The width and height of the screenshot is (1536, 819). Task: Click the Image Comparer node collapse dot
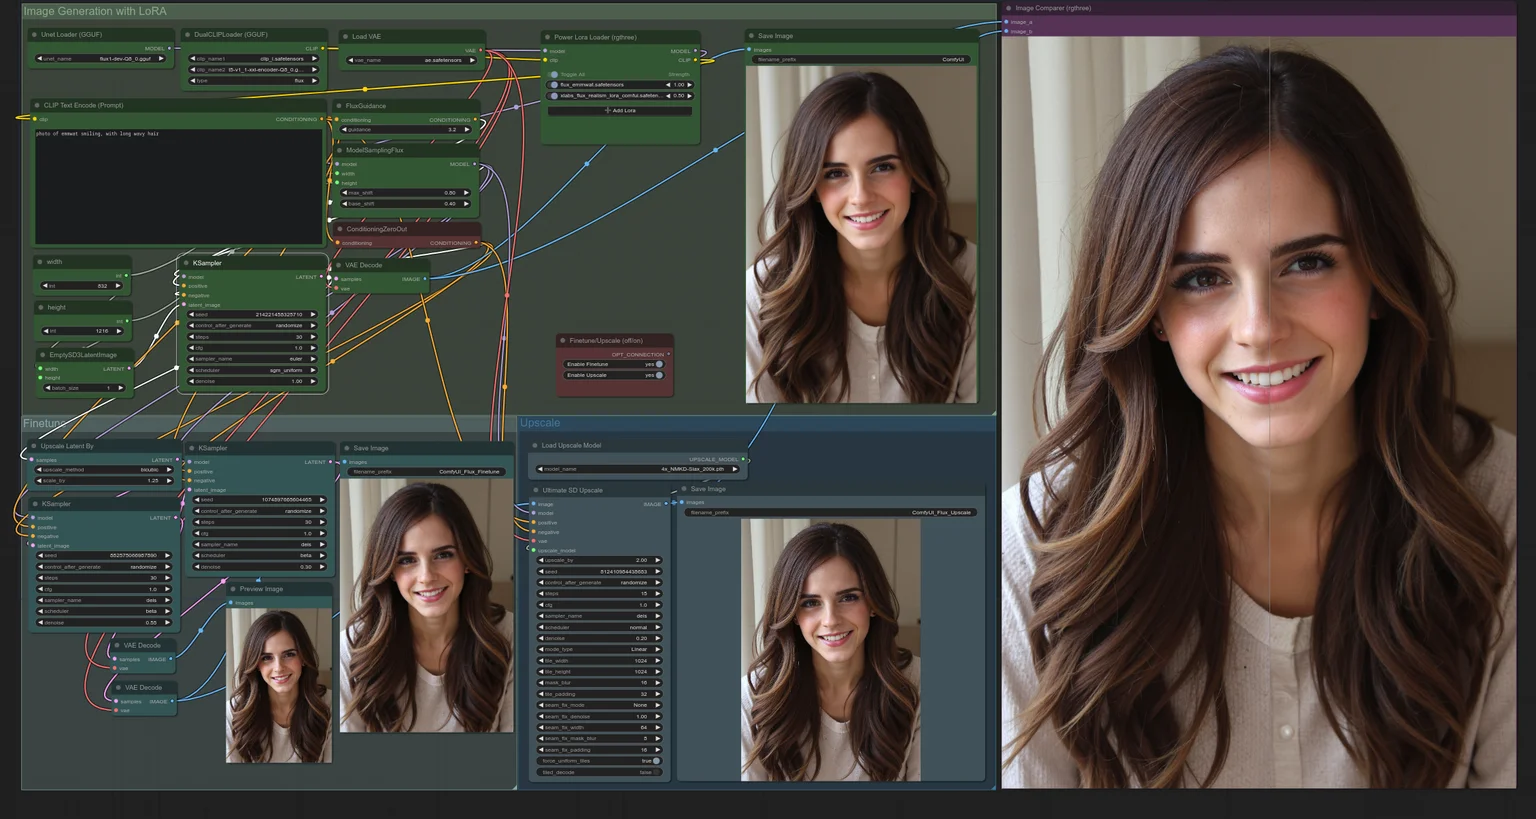pos(1008,8)
